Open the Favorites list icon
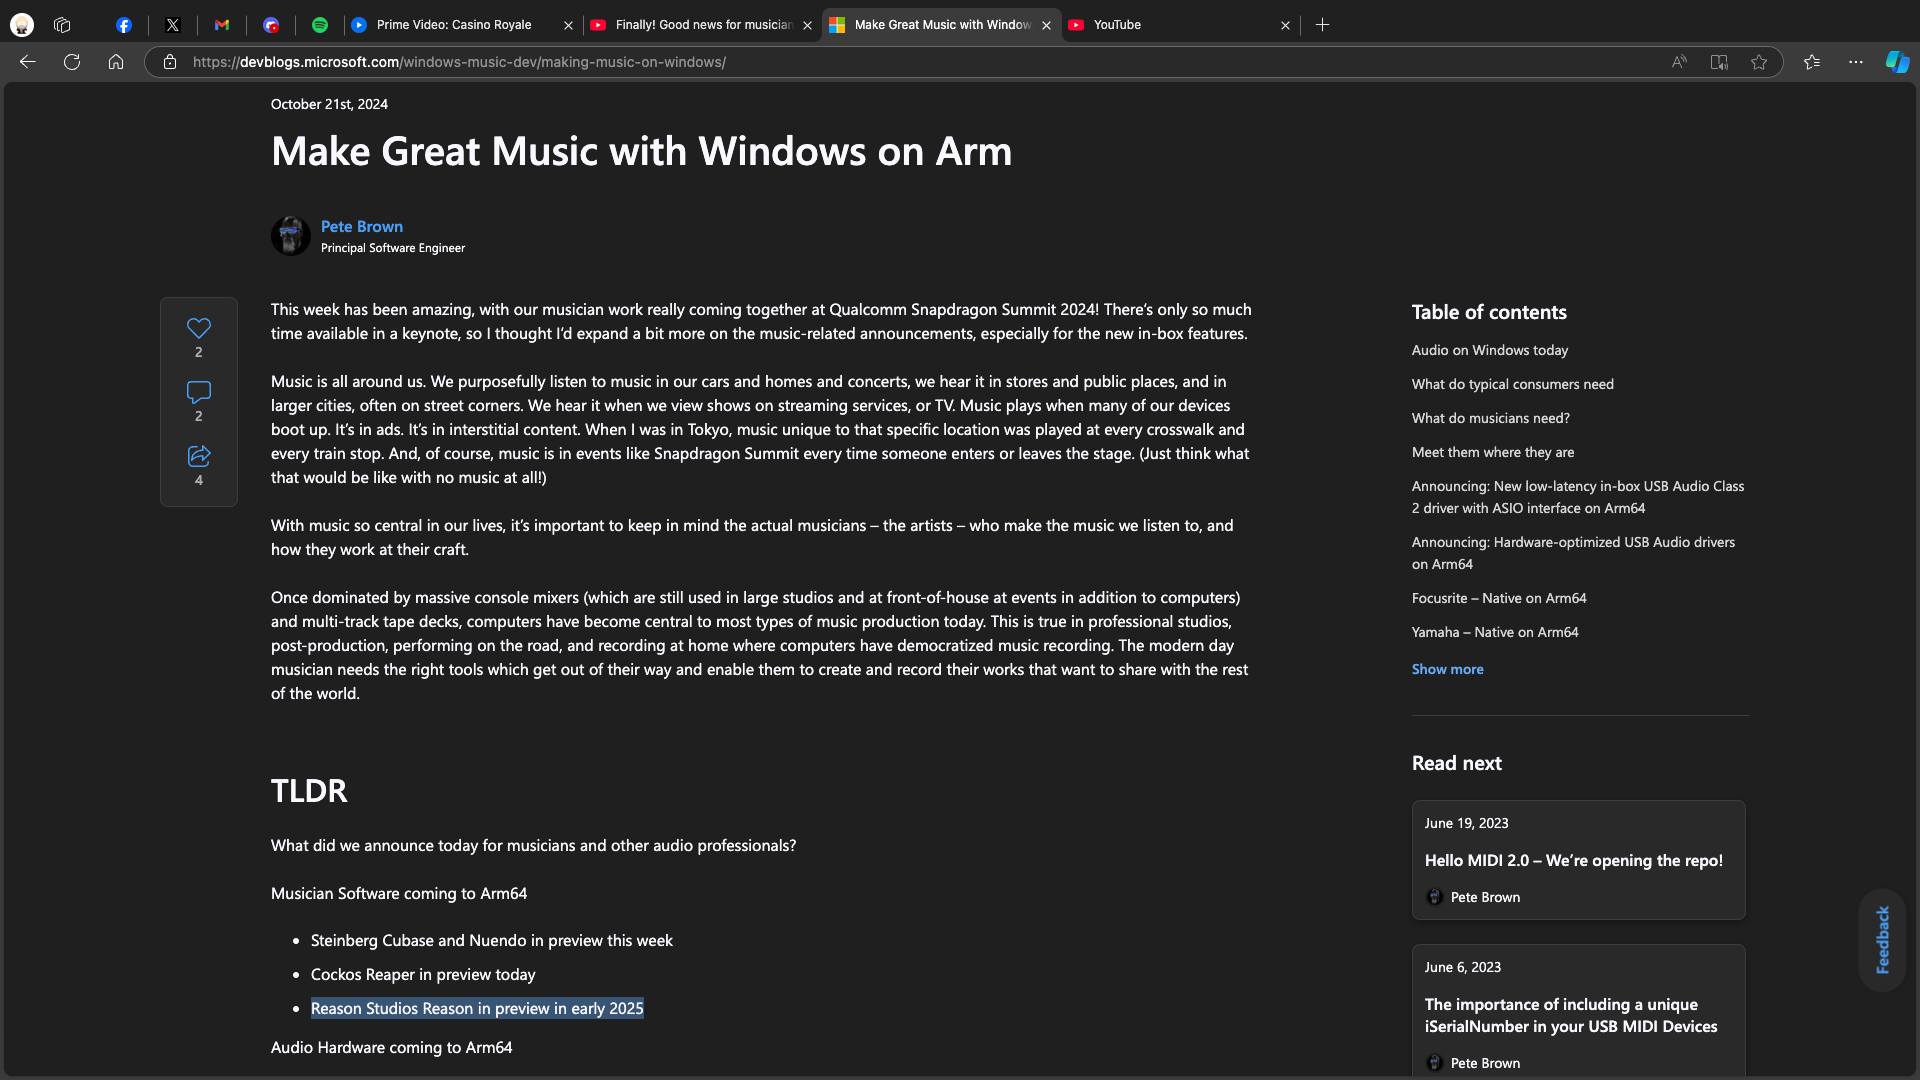Viewport: 1920px width, 1080px height. pyautogui.click(x=1812, y=62)
